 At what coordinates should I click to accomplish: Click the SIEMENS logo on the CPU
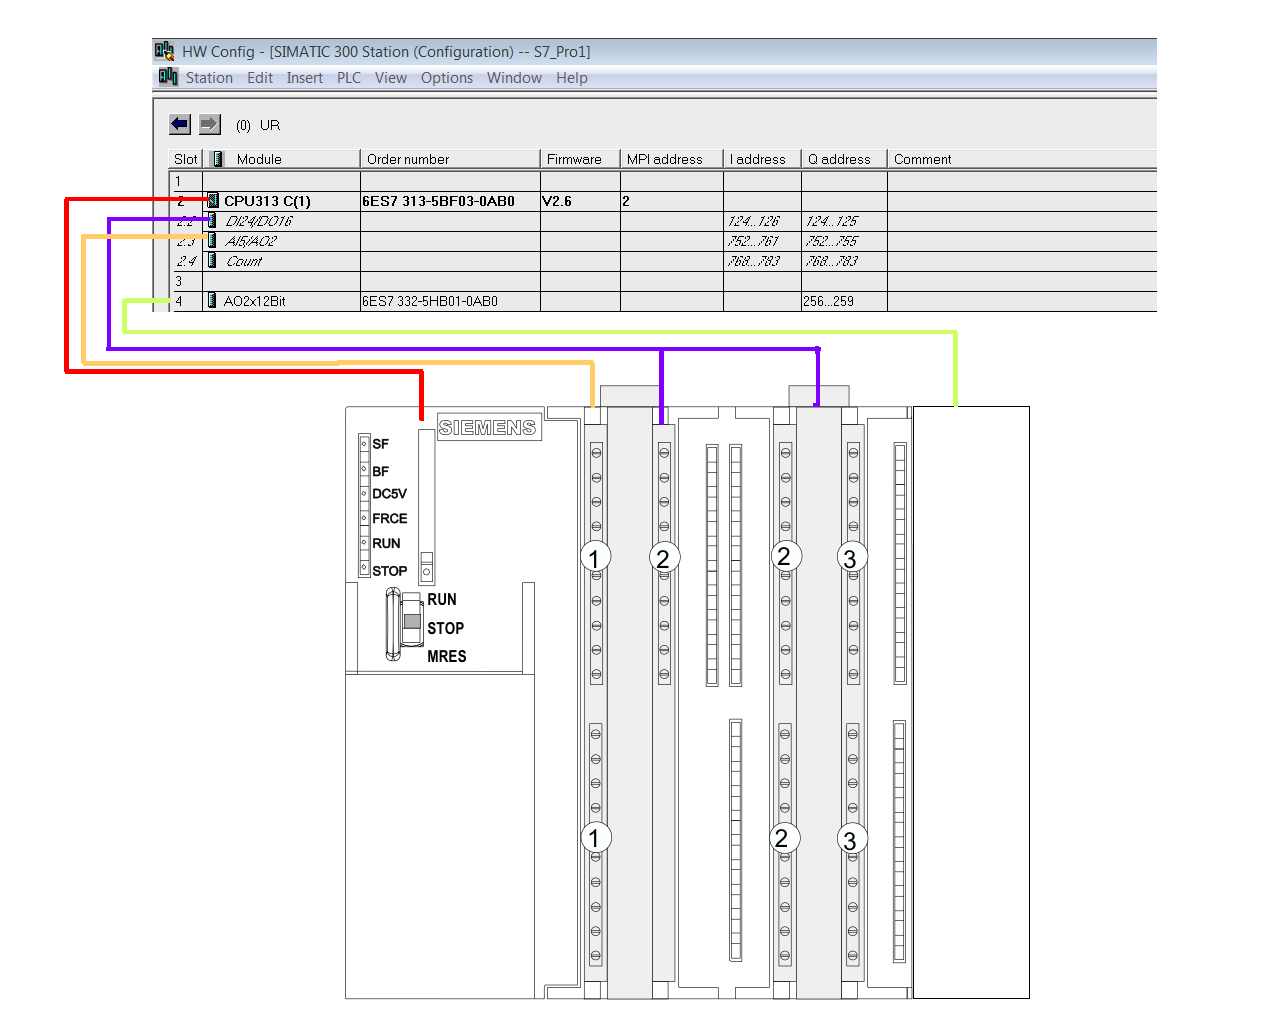(x=488, y=427)
